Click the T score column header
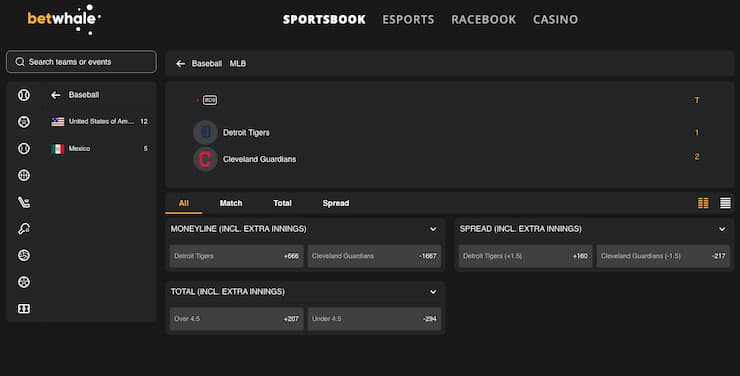Image resolution: width=740 pixels, height=376 pixels. [x=697, y=100]
